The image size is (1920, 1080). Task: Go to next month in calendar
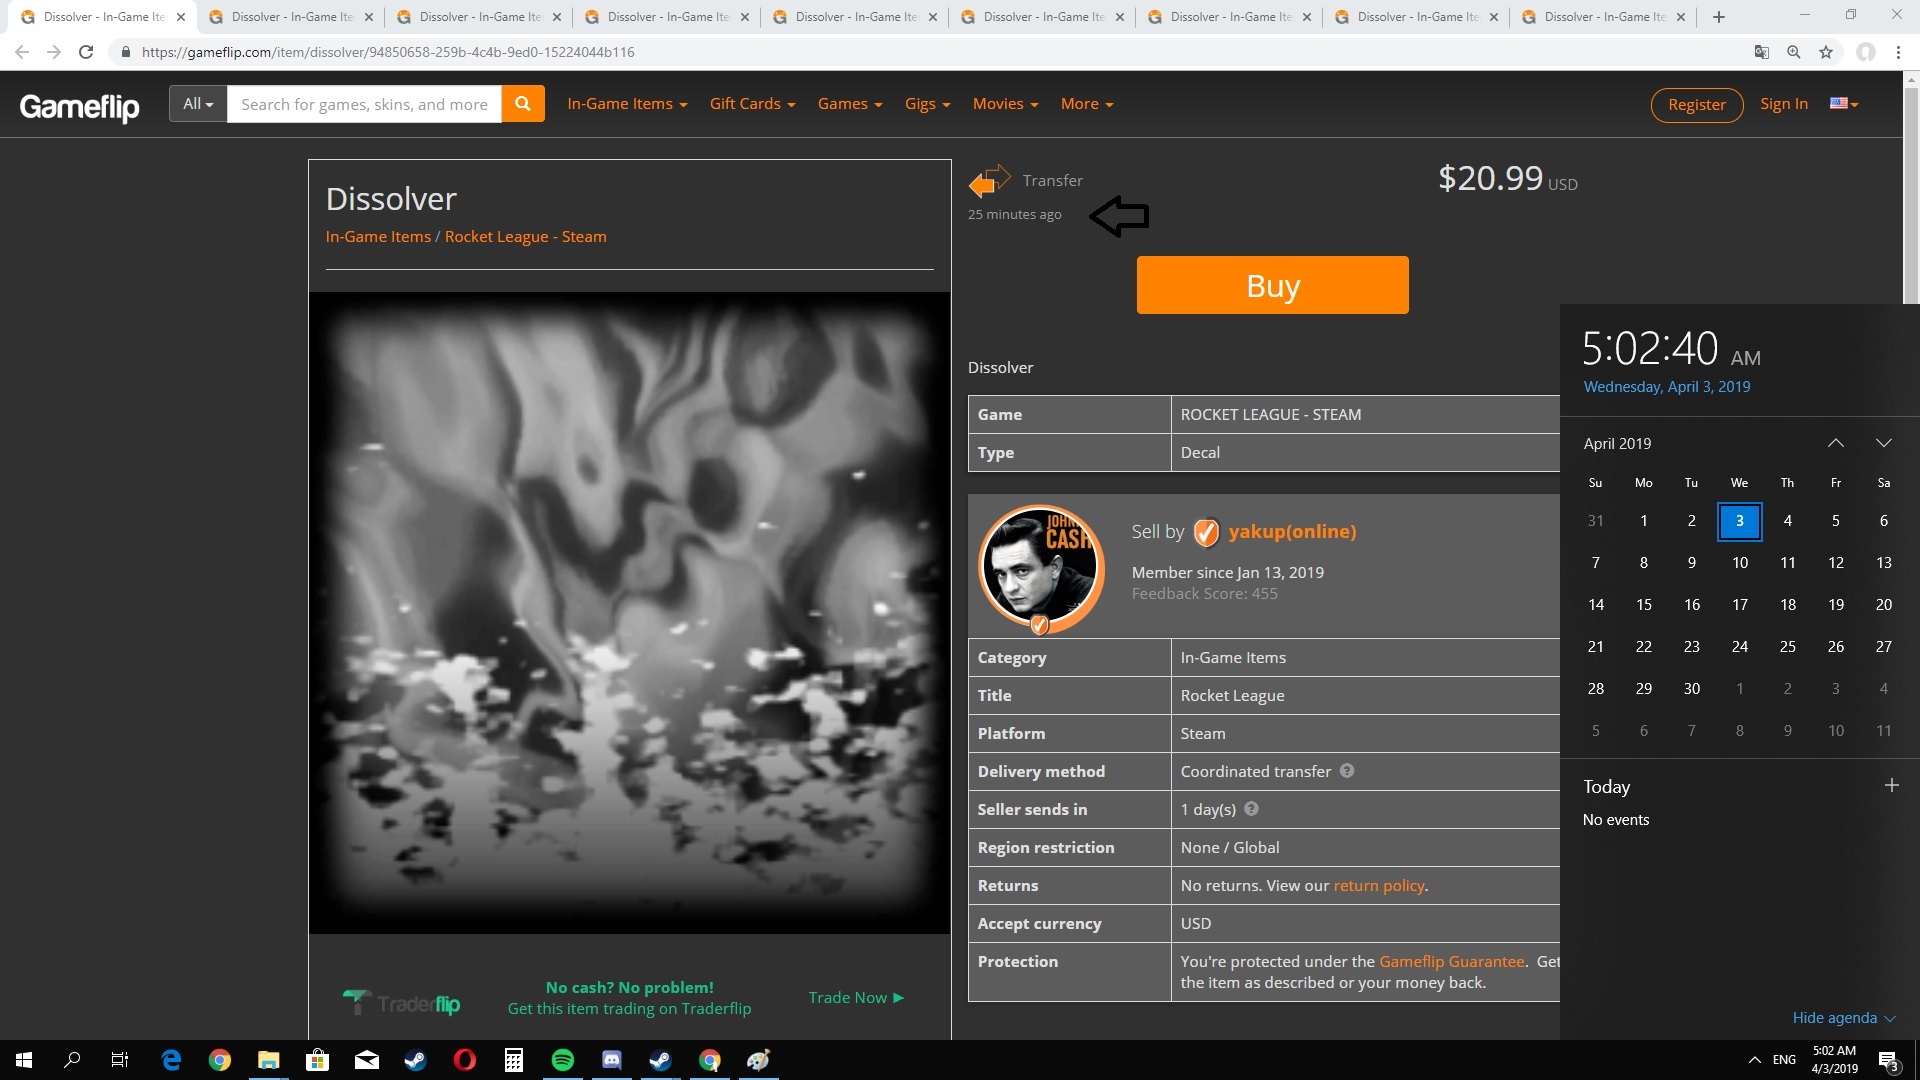click(1883, 443)
